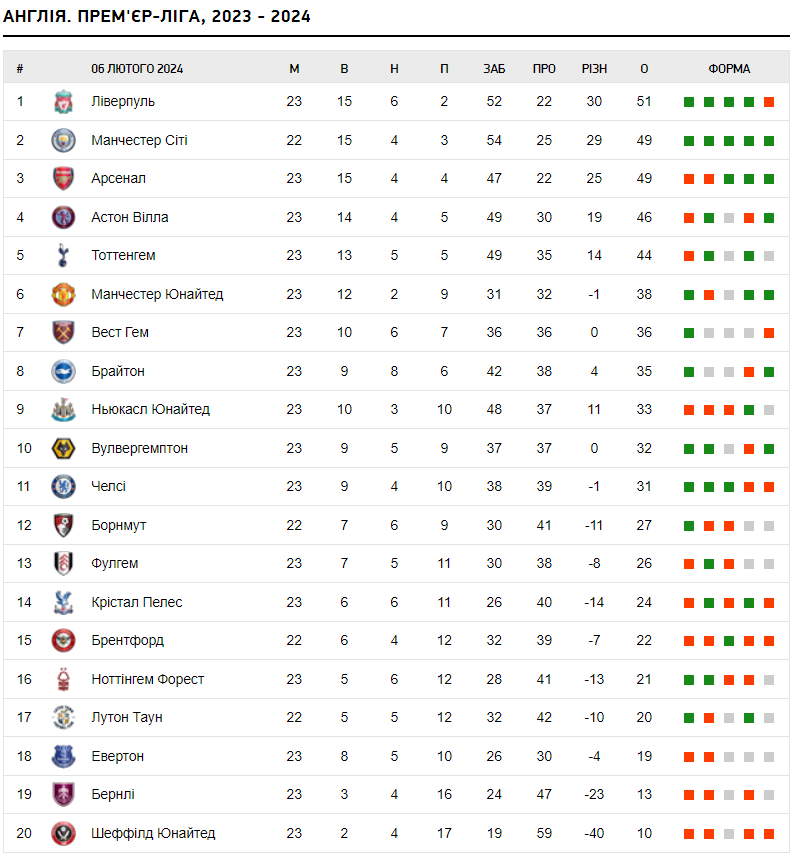
Task: Sort by the ЗАБ goals scored header
Action: (x=494, y=69)
